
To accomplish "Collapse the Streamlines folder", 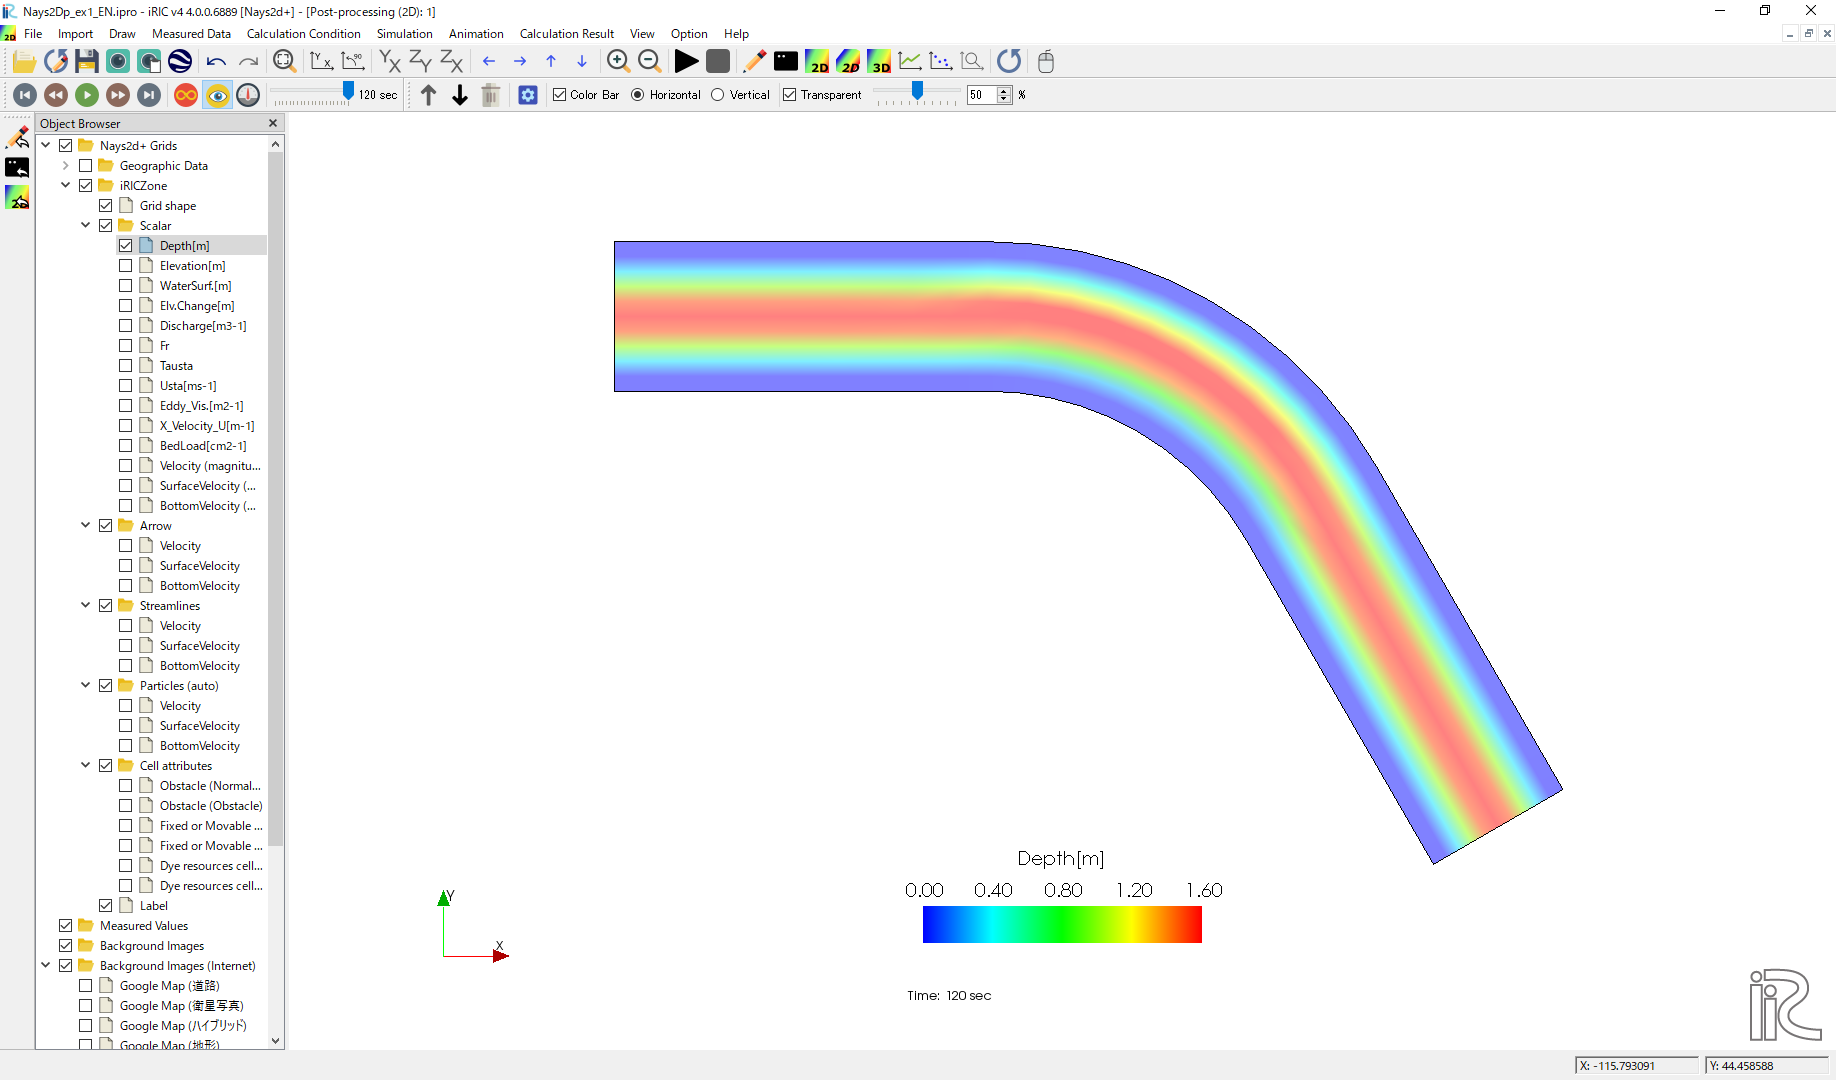I will pyautogui.click(x=86, y=606).
